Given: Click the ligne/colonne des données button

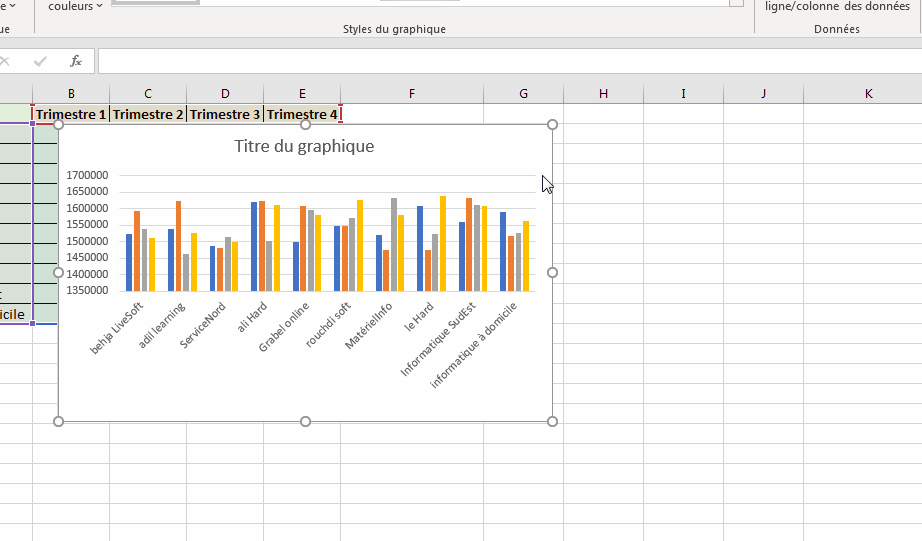Looking at the screenshot, I should [837, 6].
